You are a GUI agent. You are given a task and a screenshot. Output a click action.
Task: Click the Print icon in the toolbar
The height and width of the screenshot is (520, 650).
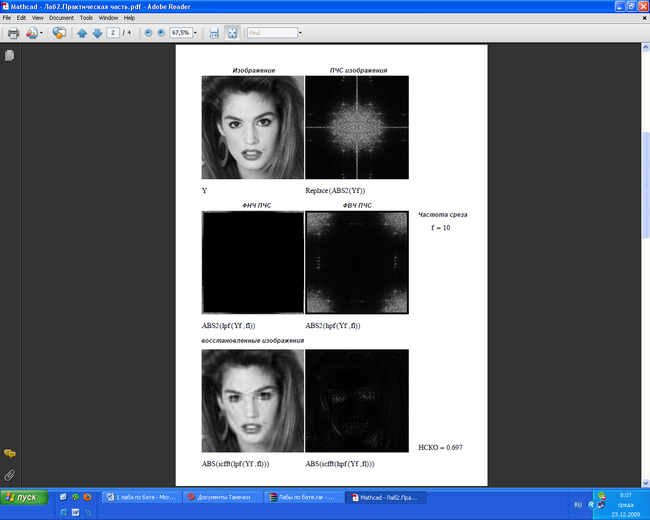tap(13, 33)
